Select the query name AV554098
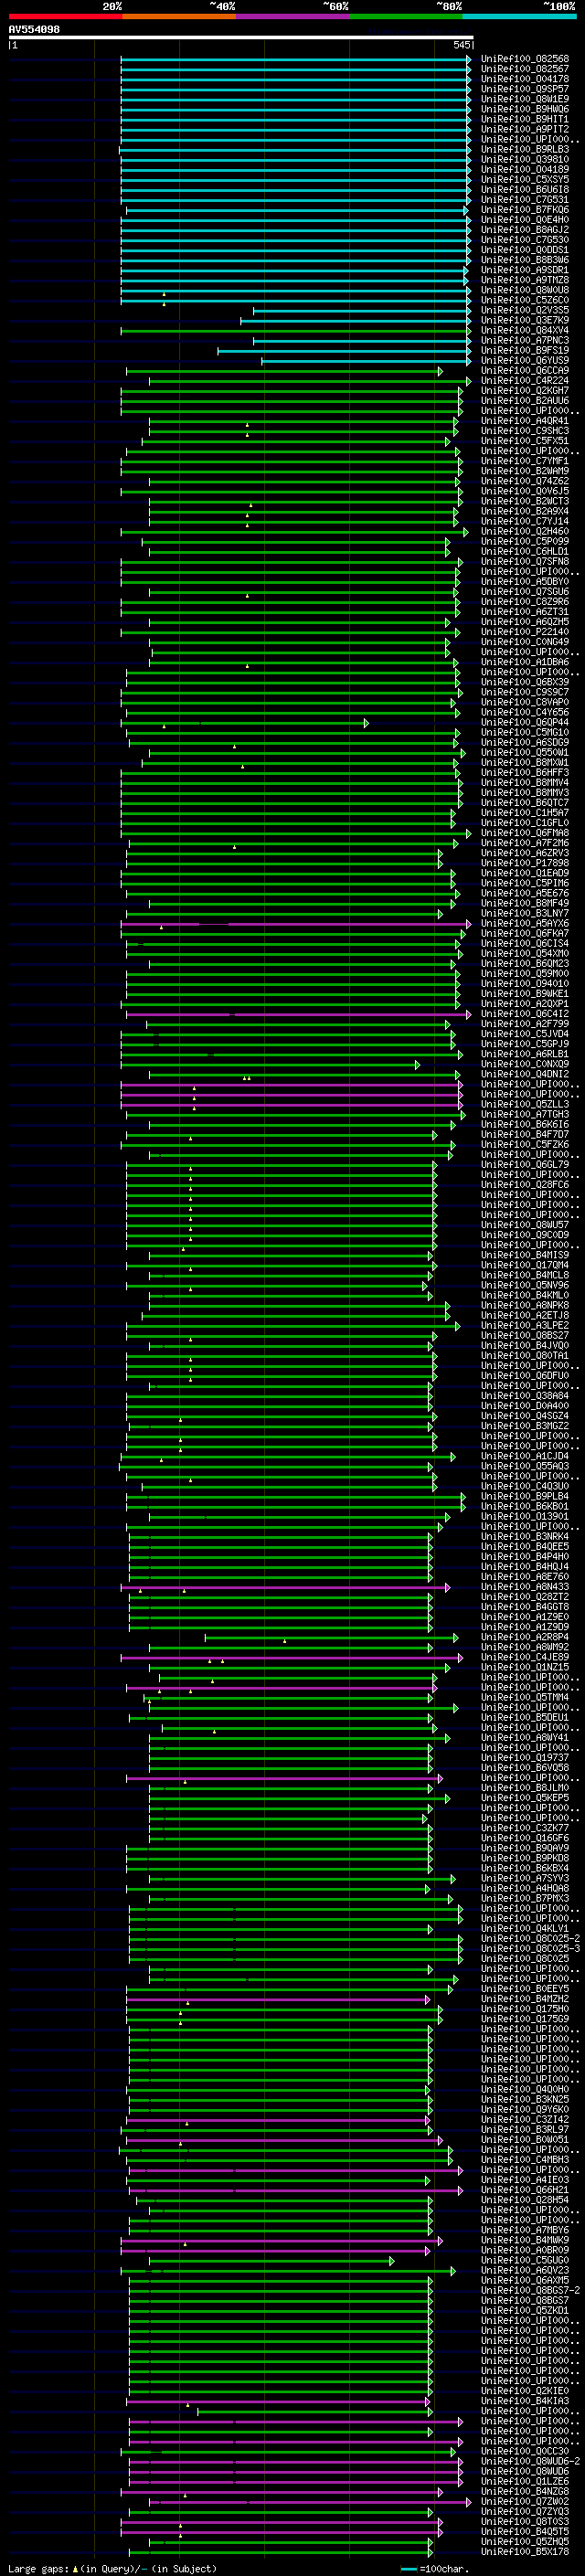 tap(34, 29)
